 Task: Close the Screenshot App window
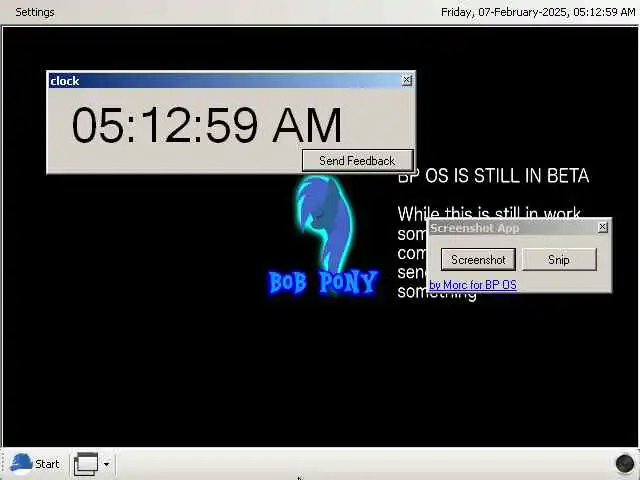point(602,227)
